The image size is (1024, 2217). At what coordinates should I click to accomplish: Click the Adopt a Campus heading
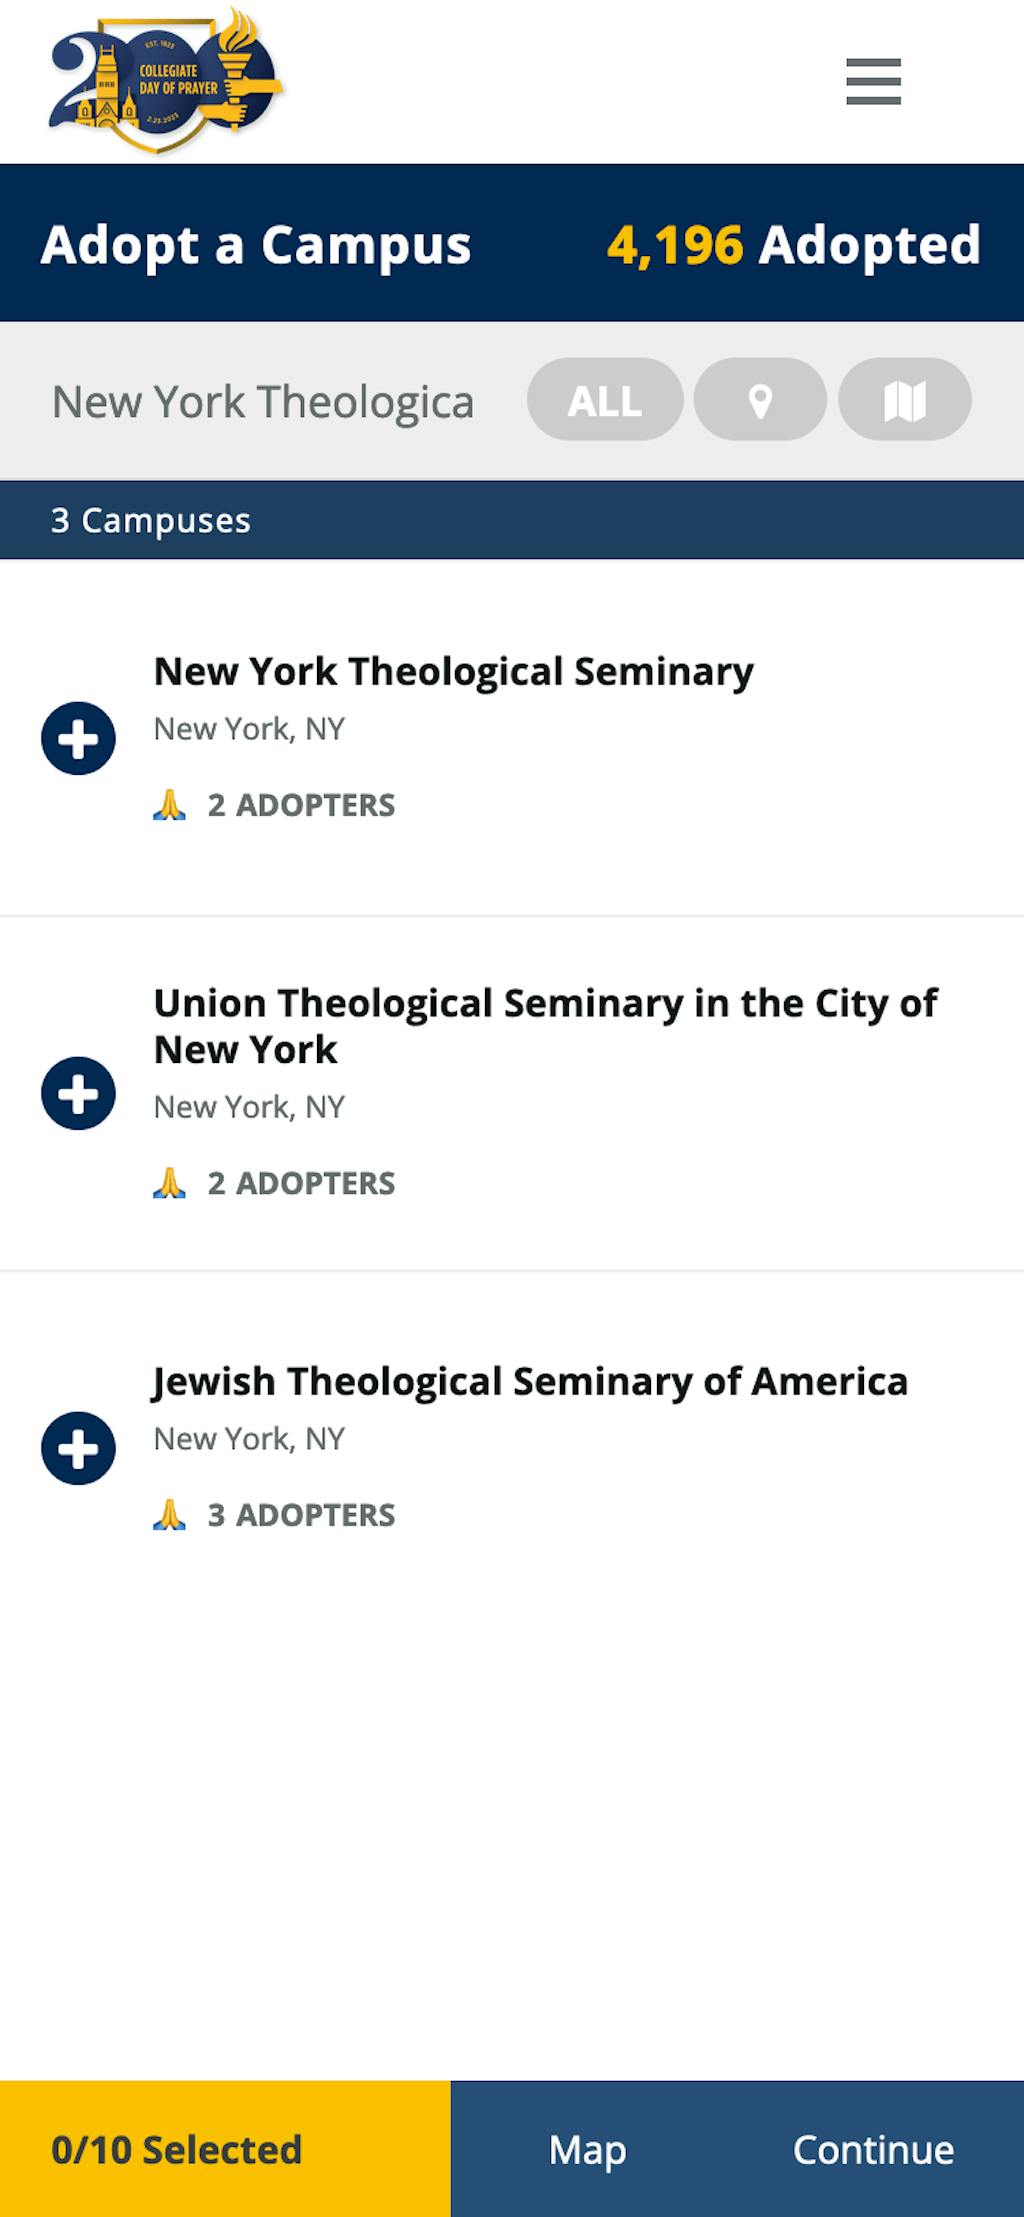point(256,245)
